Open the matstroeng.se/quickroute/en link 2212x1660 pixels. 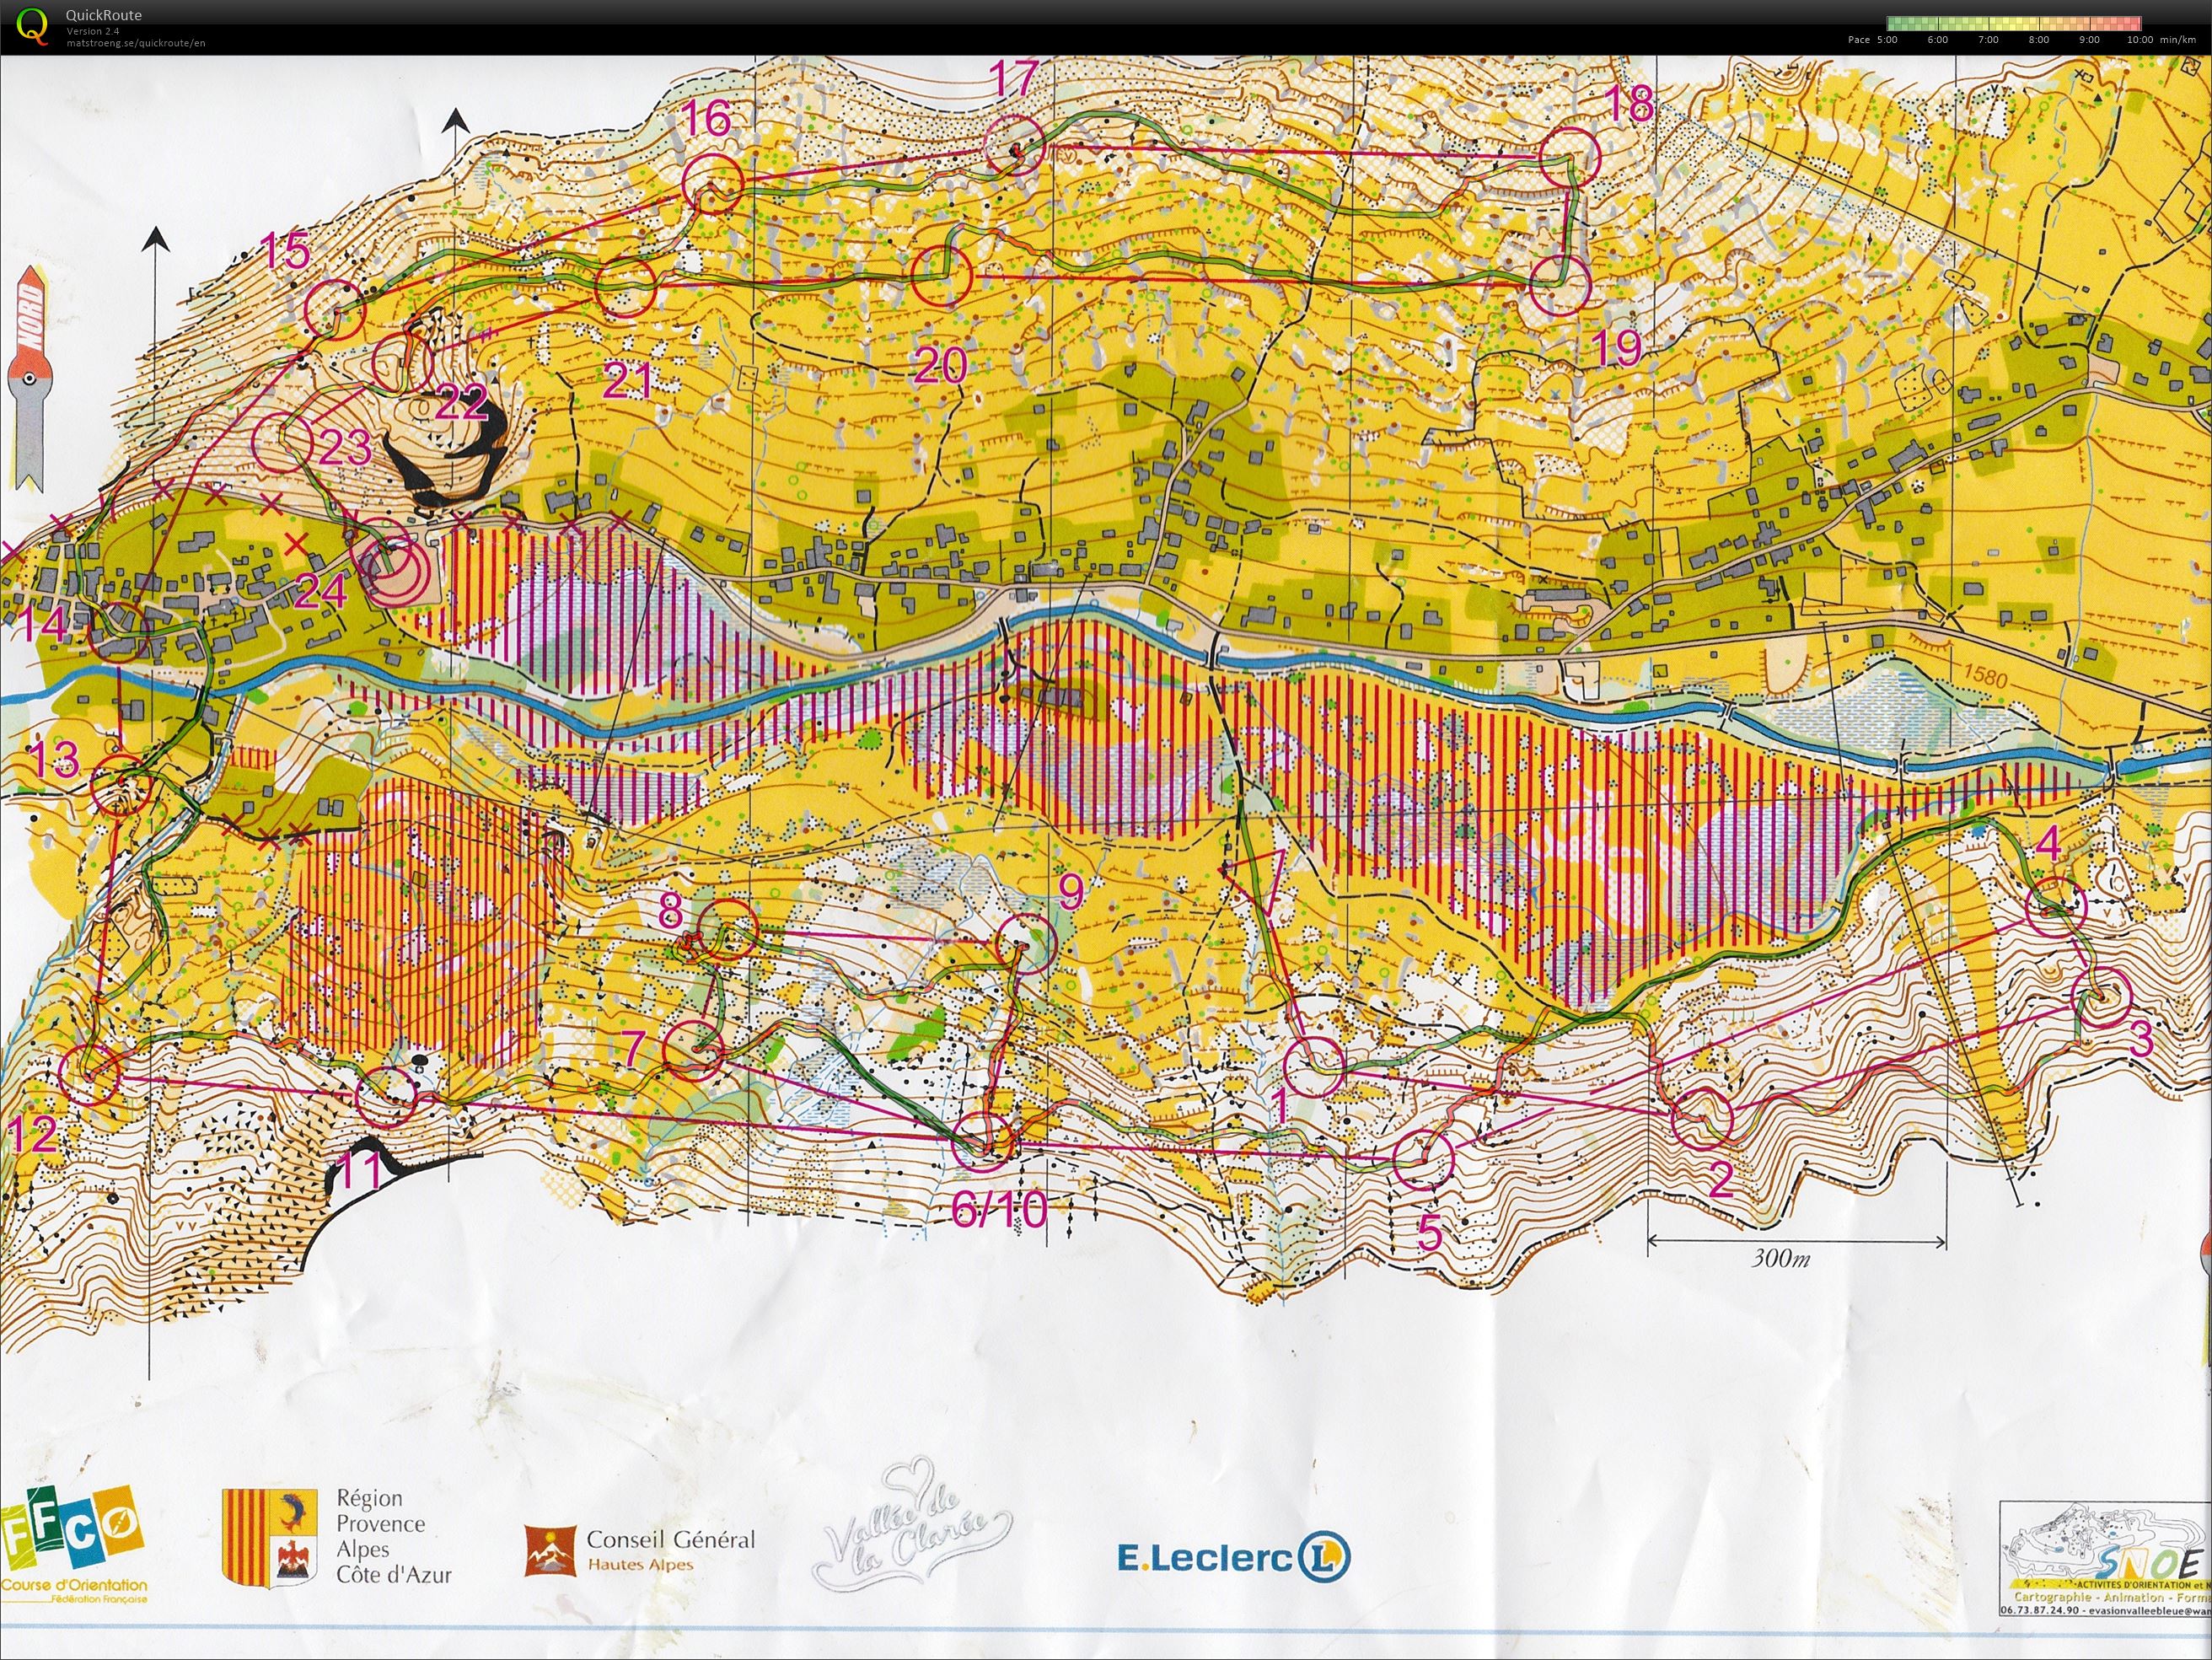coord(136,43)
